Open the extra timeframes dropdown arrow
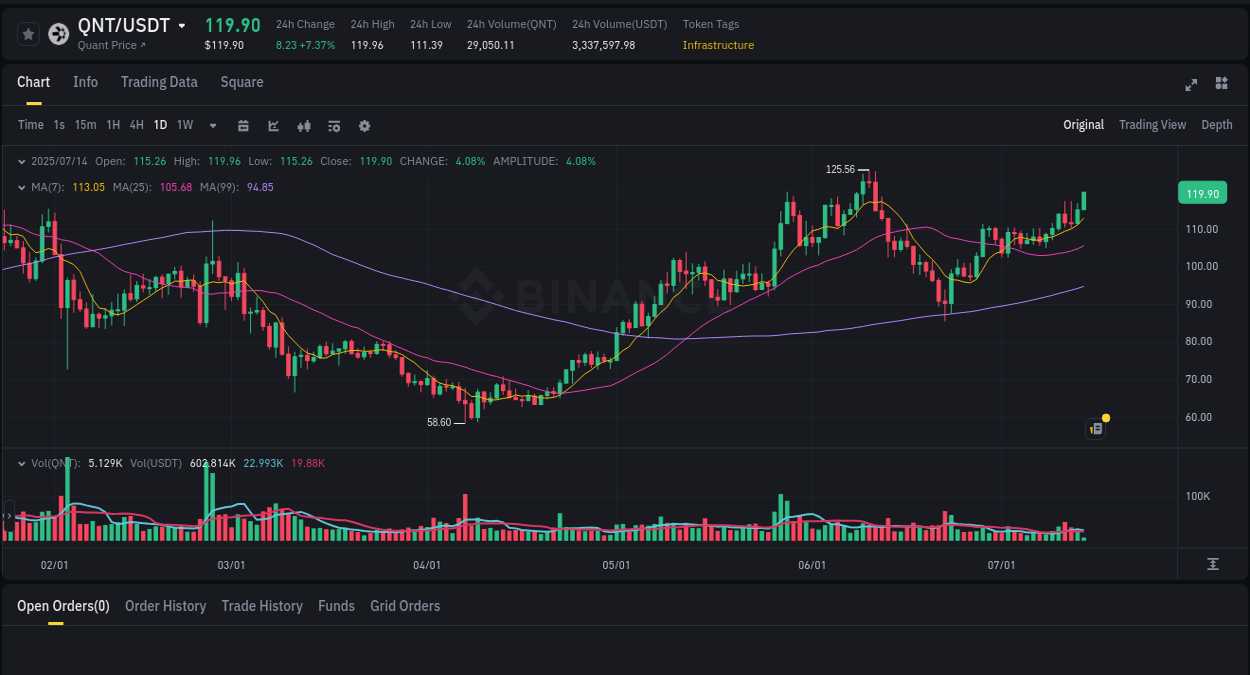Viewport: 1250px width, 675px height. click(211, 125)
